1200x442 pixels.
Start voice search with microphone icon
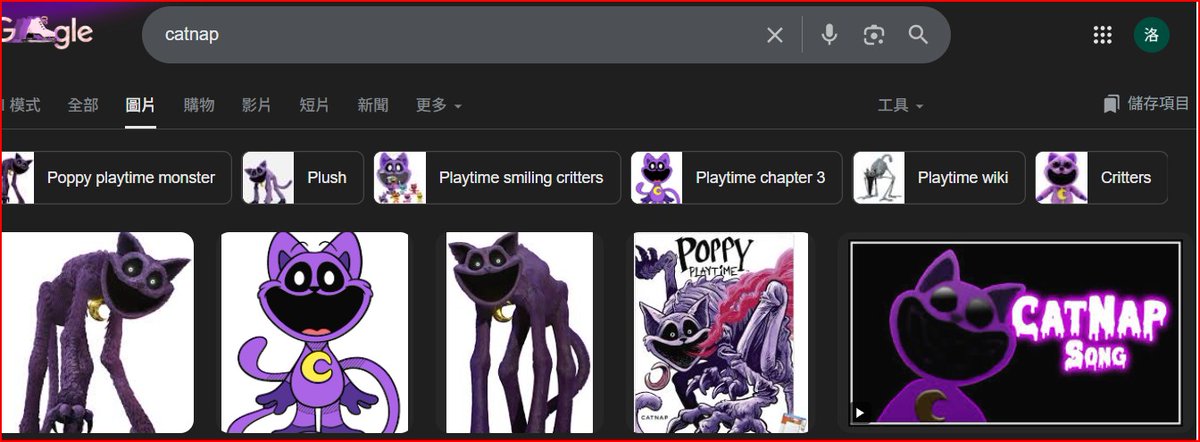pyautogui.click(x=829, y=35)
